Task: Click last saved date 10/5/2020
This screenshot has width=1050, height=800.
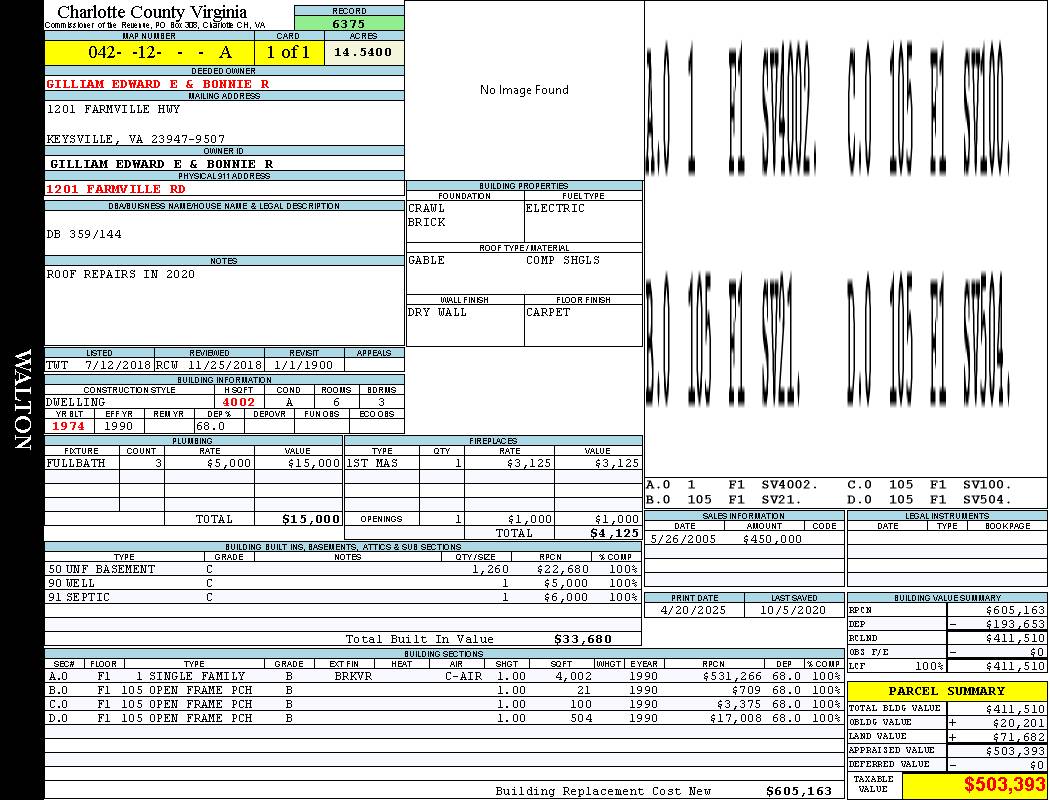Action: pyautogui.click(x=793, y=610)
